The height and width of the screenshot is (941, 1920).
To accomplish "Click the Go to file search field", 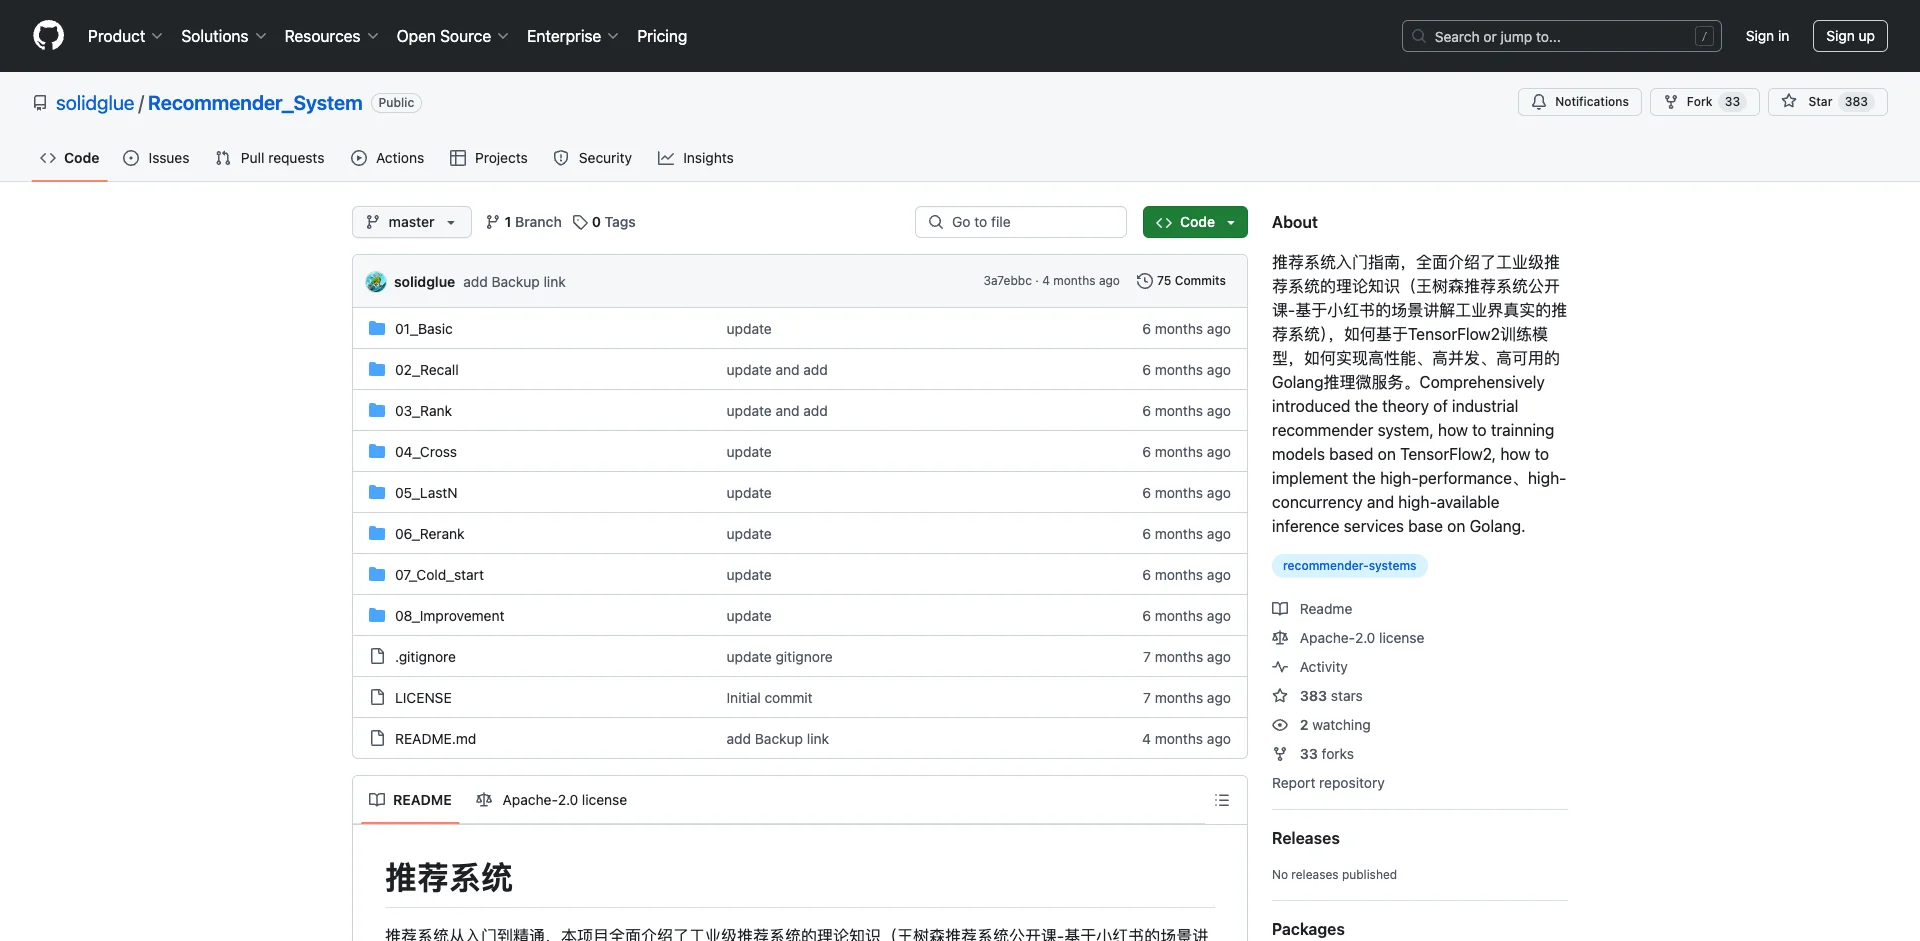I will 1021,222.
